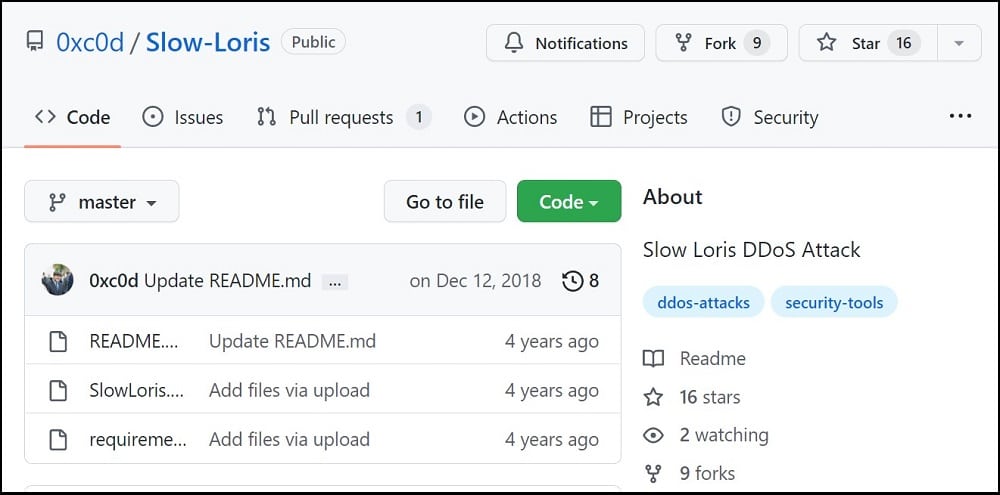Click the book icon beside Readme
Viewport: 1000px width, 495px height.
click(x=654, y=358)
